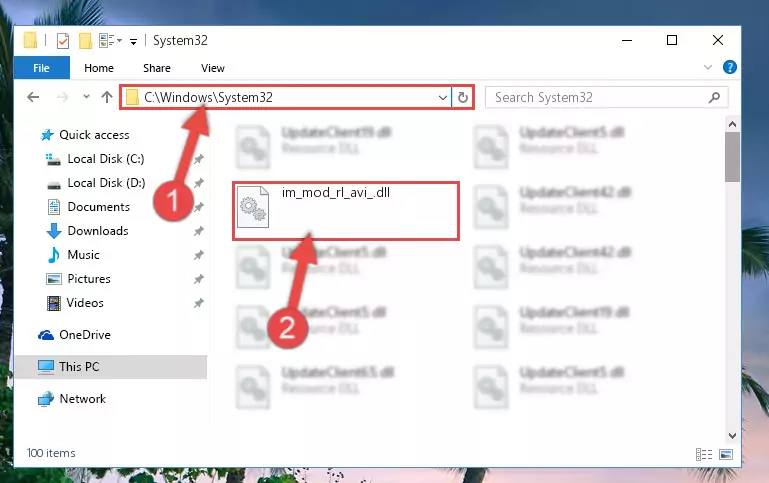
Task: Click the '100 items' status text
Action: point(51,453)
